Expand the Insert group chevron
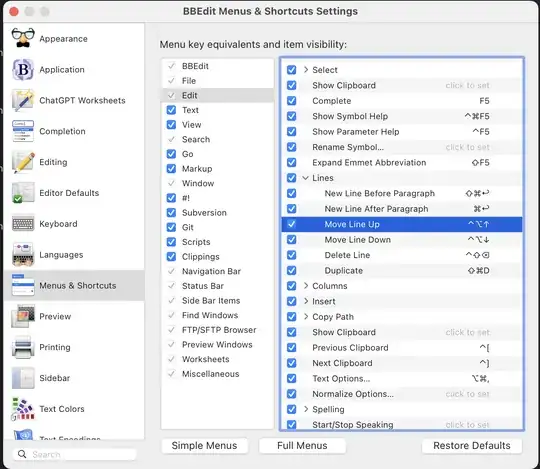This screenshot has height=469, width=540. (306, 301)
